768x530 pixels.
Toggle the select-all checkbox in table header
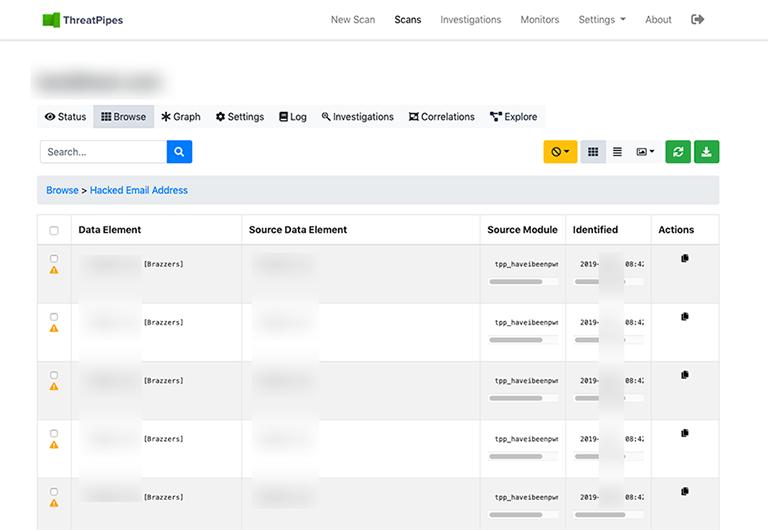(x=54, y=231)
